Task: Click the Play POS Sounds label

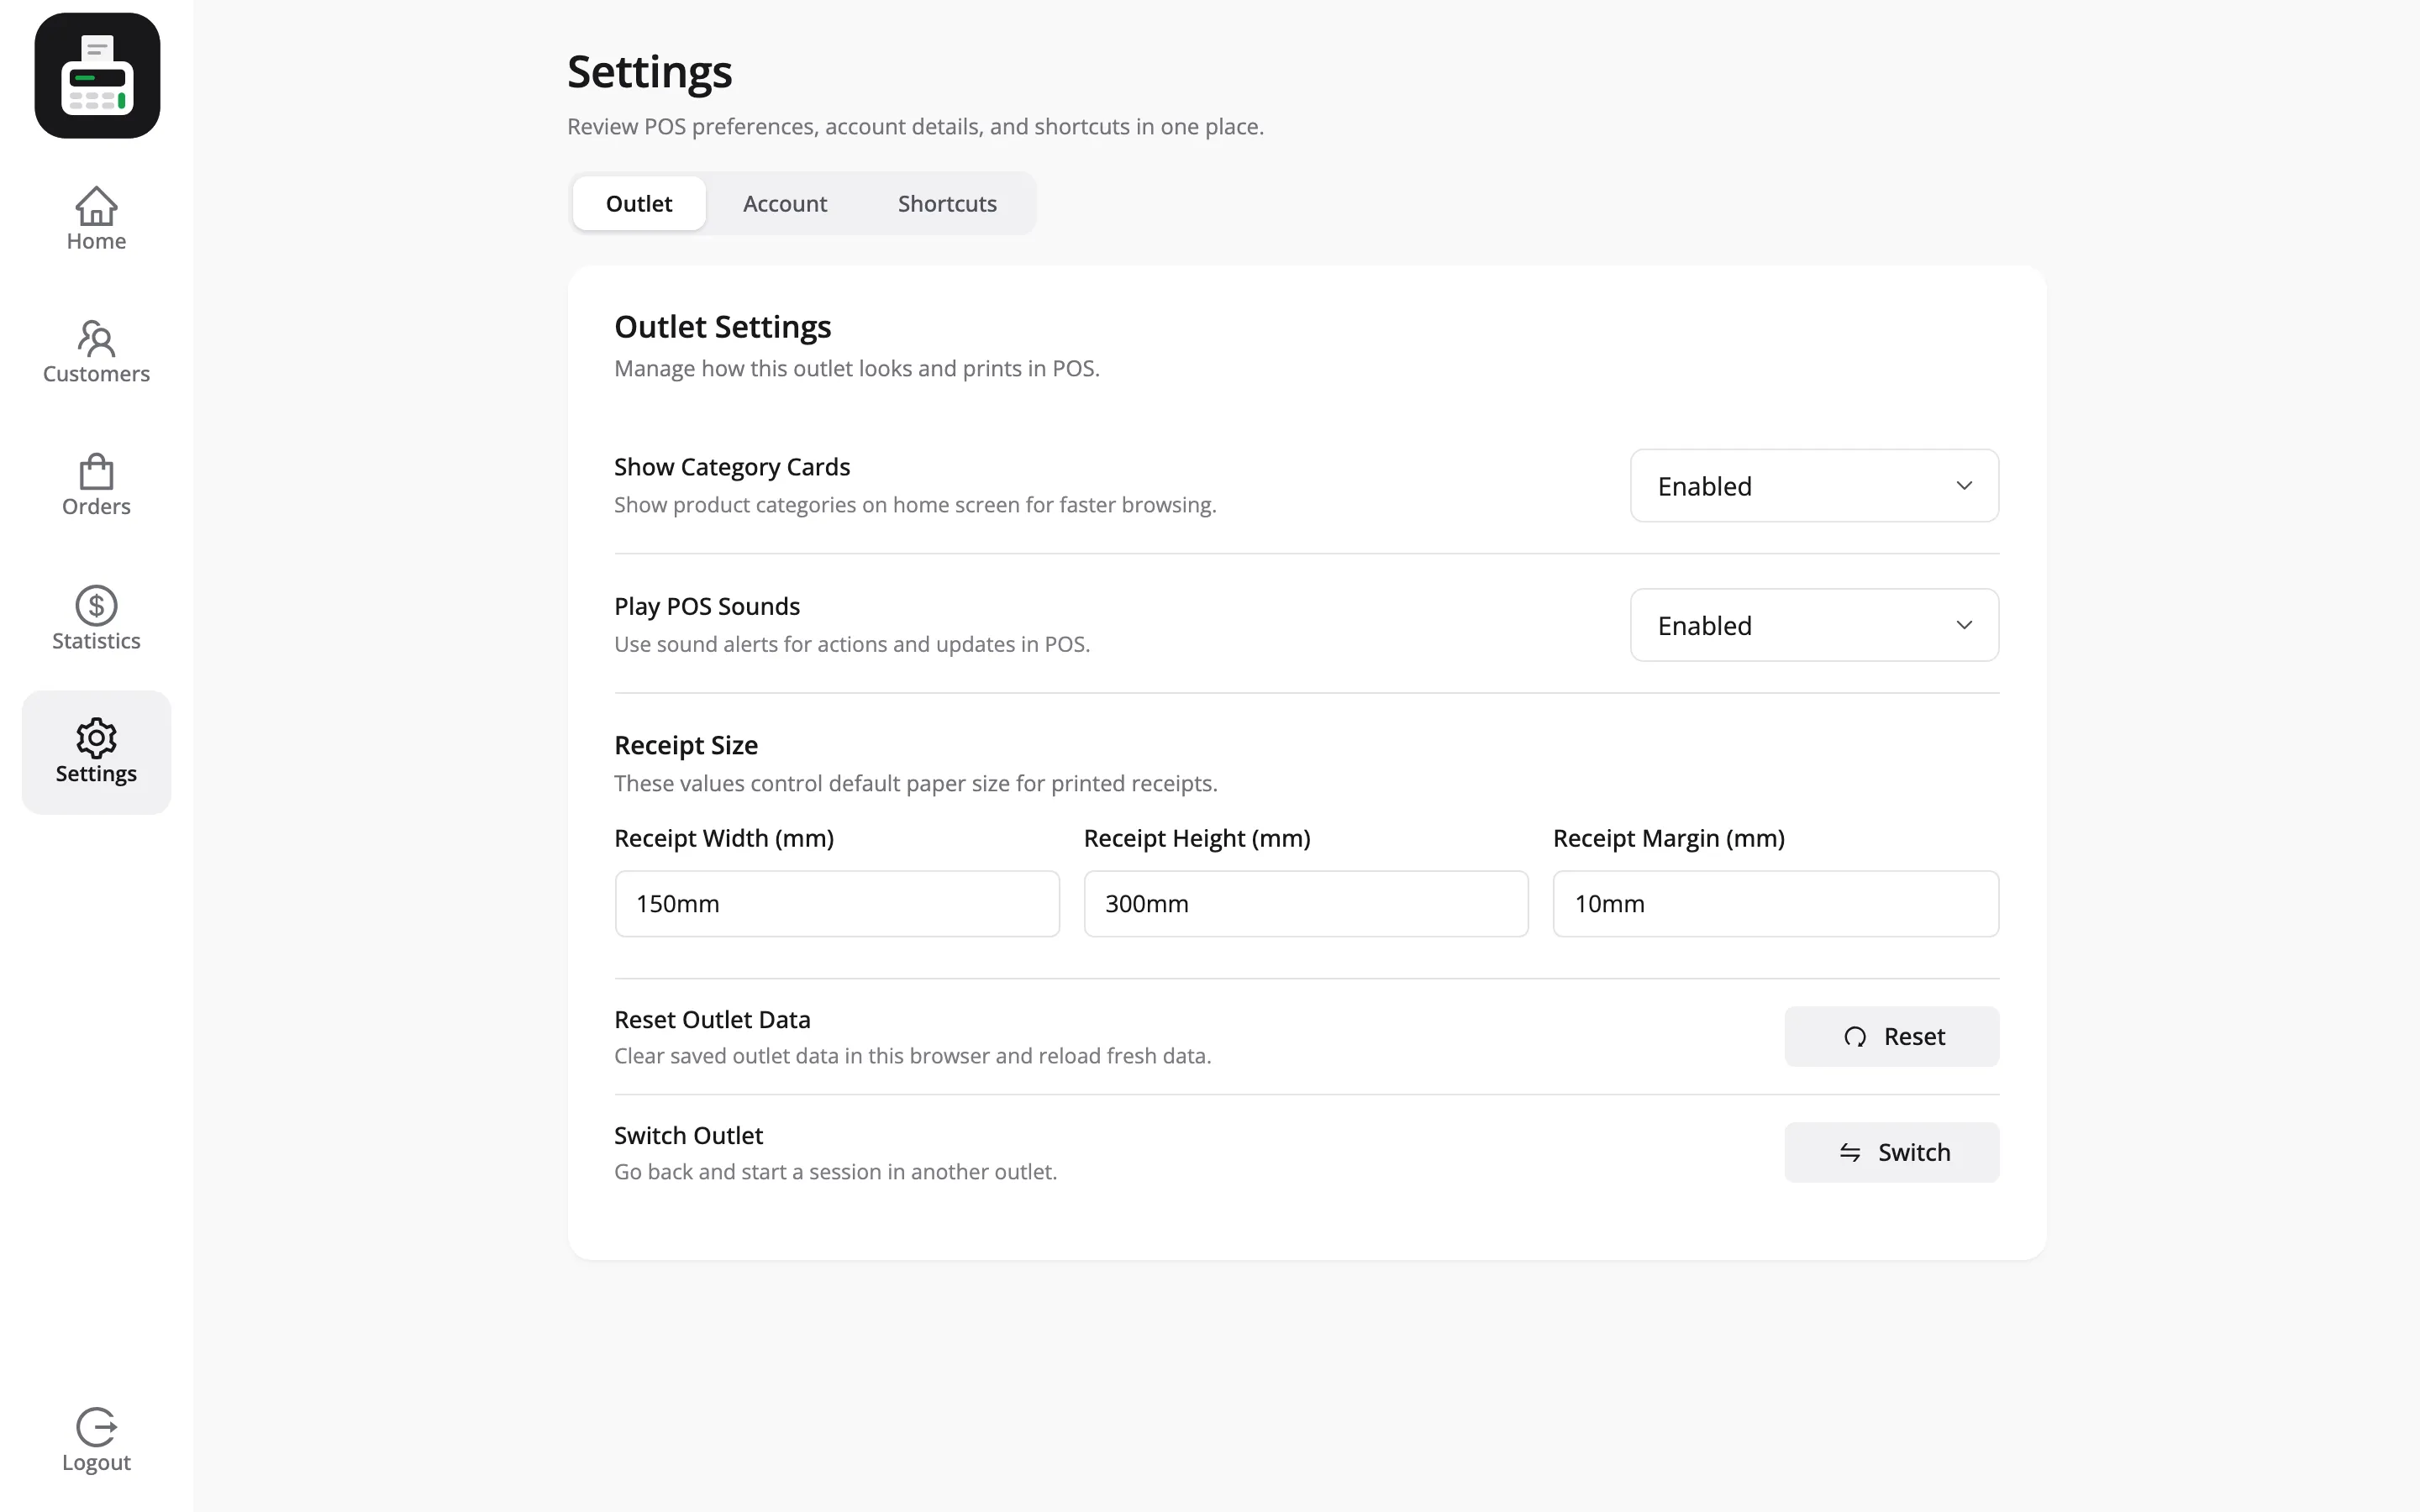Action: [707, 607]
